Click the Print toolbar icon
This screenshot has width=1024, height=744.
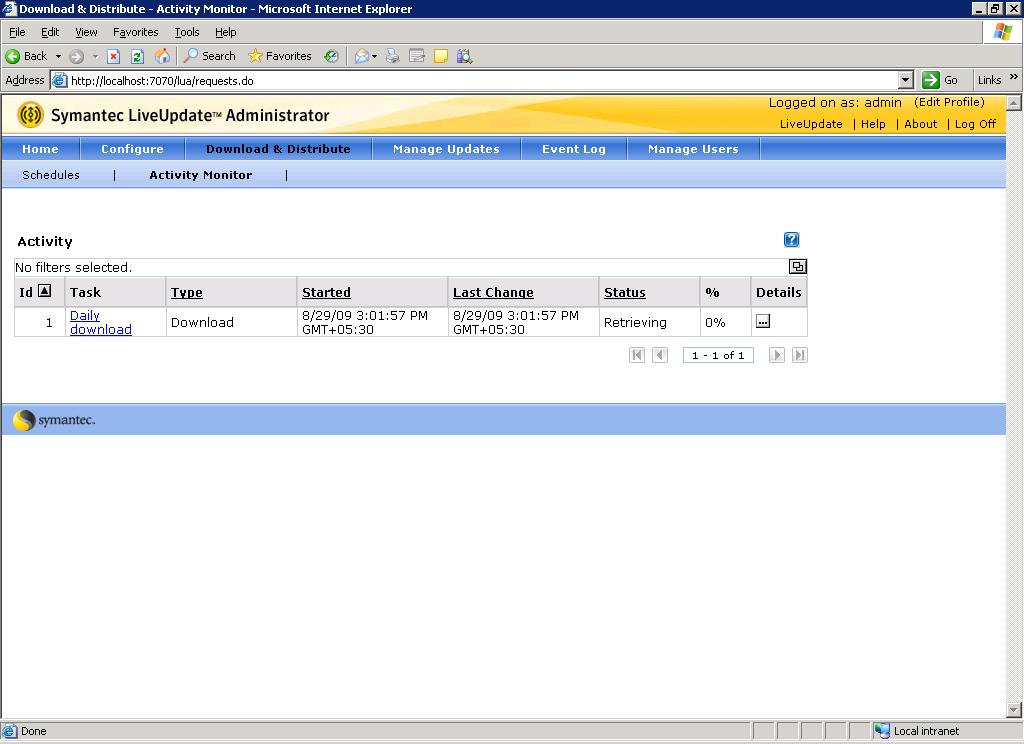(x=392, y=56)
